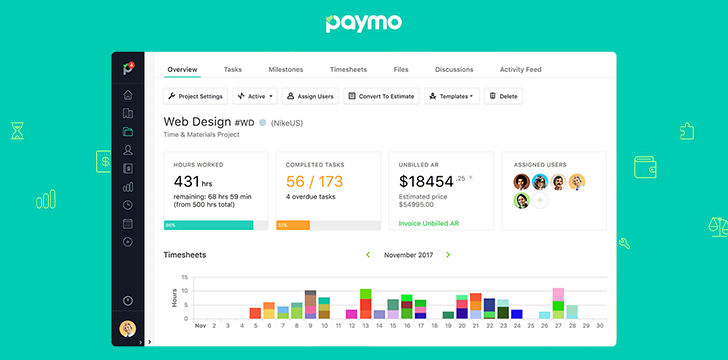Add an assigned user with plus circle
Image resolution: width=728 pixels, height=360 pixels.
pyautogui.click(x=540, y=201)
